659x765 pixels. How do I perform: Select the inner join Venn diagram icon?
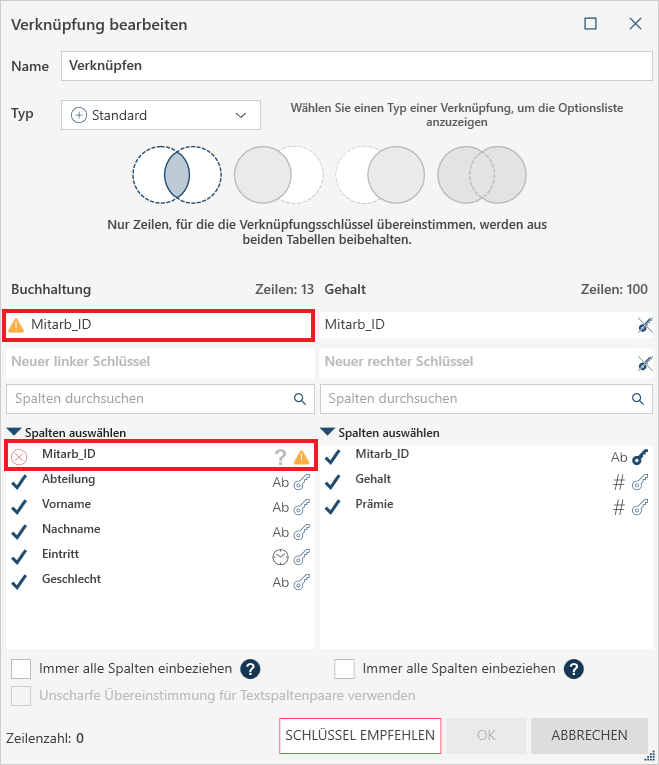[x=176, y=175]
